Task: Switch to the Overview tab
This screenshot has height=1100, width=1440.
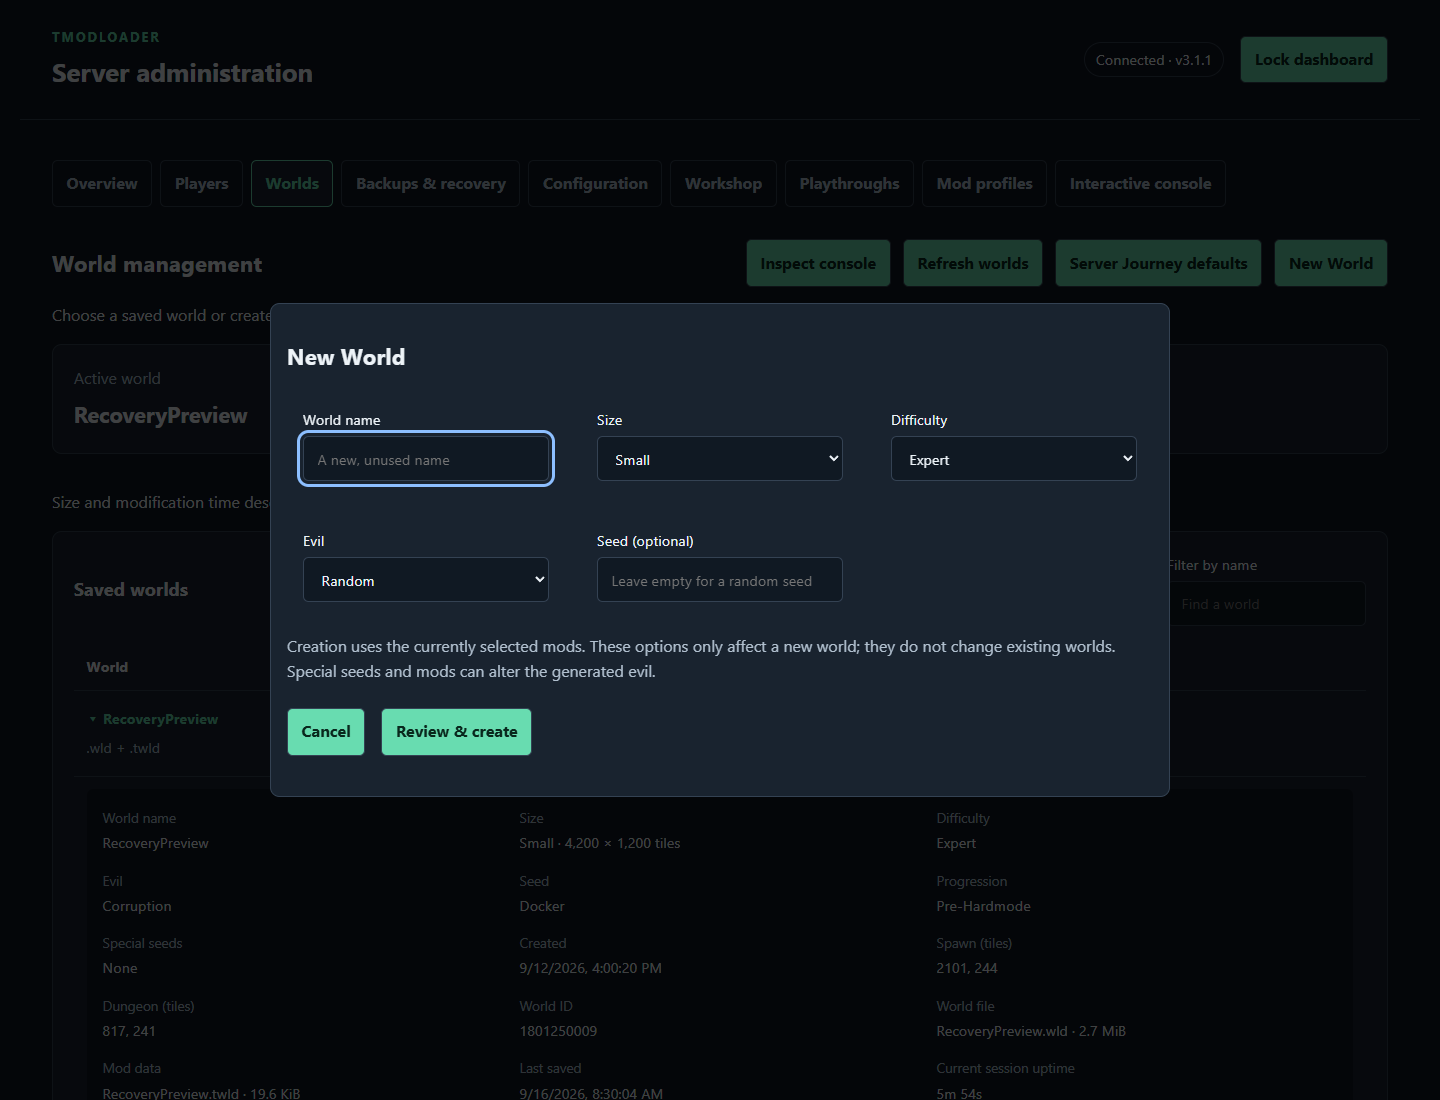Action: [x=102, y=183]
